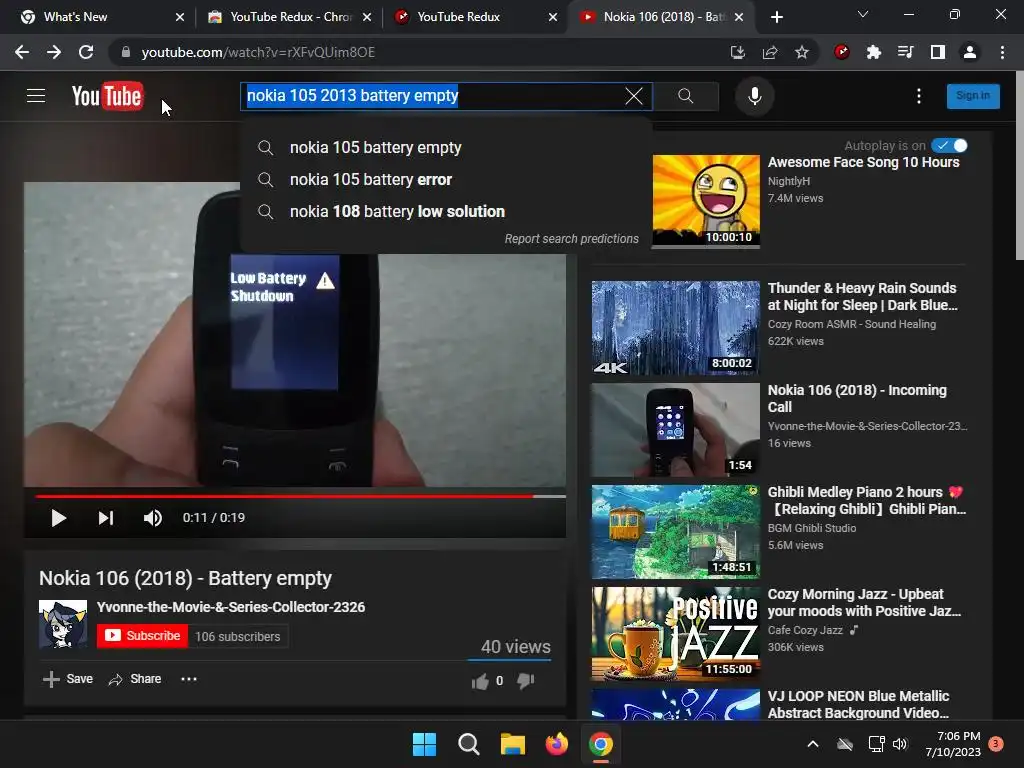Viewport: 1024px width, 768px height.
Task: Share this page icon in address bar
Action: (x=770, y=52)
